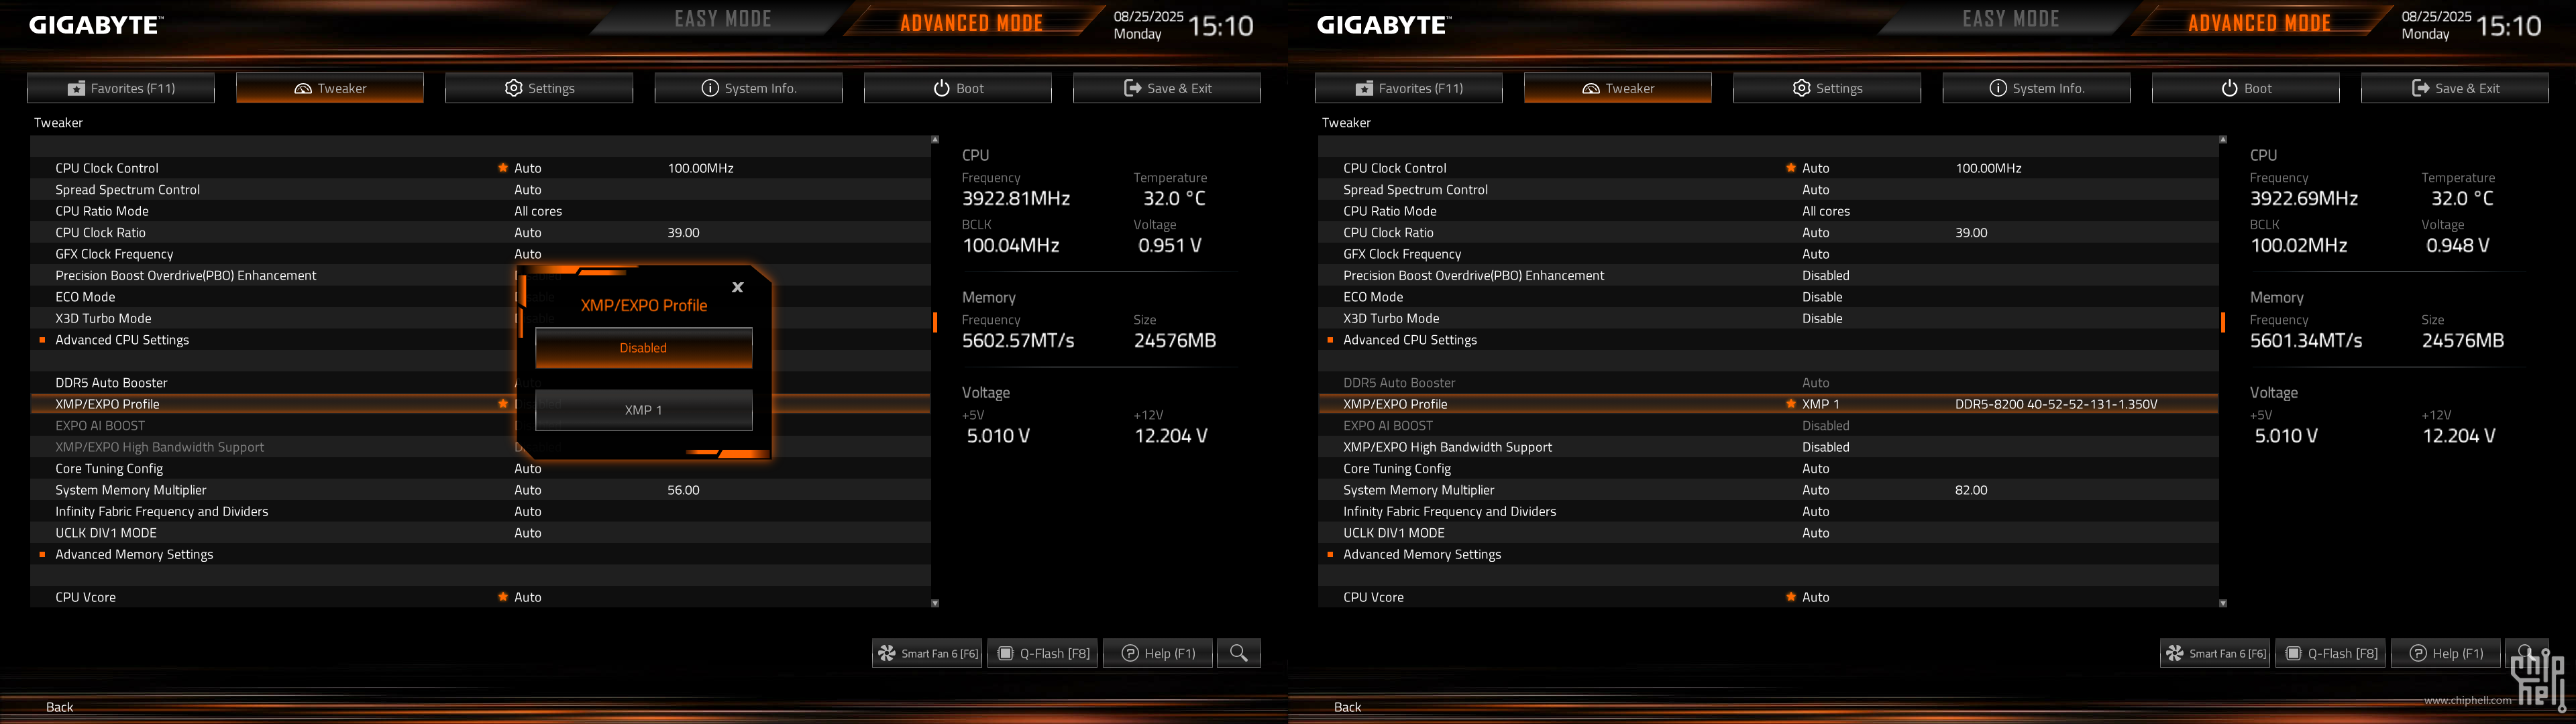This screenshot has width=2576, height=724.
Task: Open Spread Spectrum Control Auto, right screen
Action: click(1816, 189)
